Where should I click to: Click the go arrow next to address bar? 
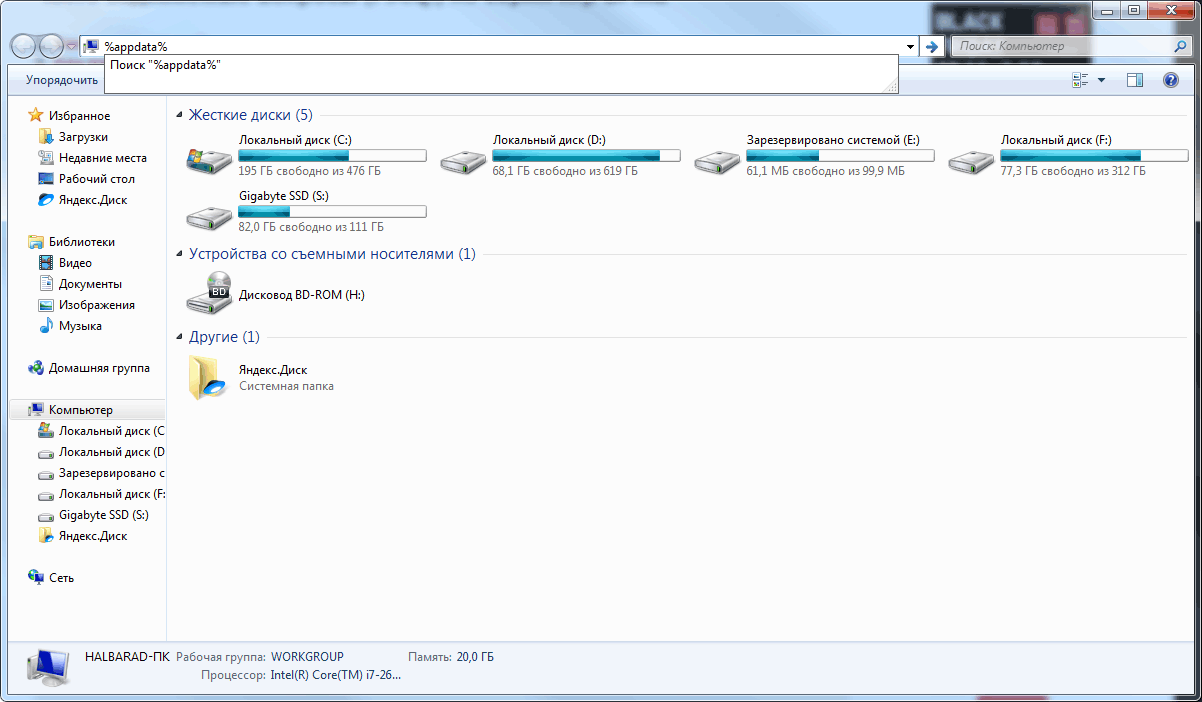pos(931,47)
